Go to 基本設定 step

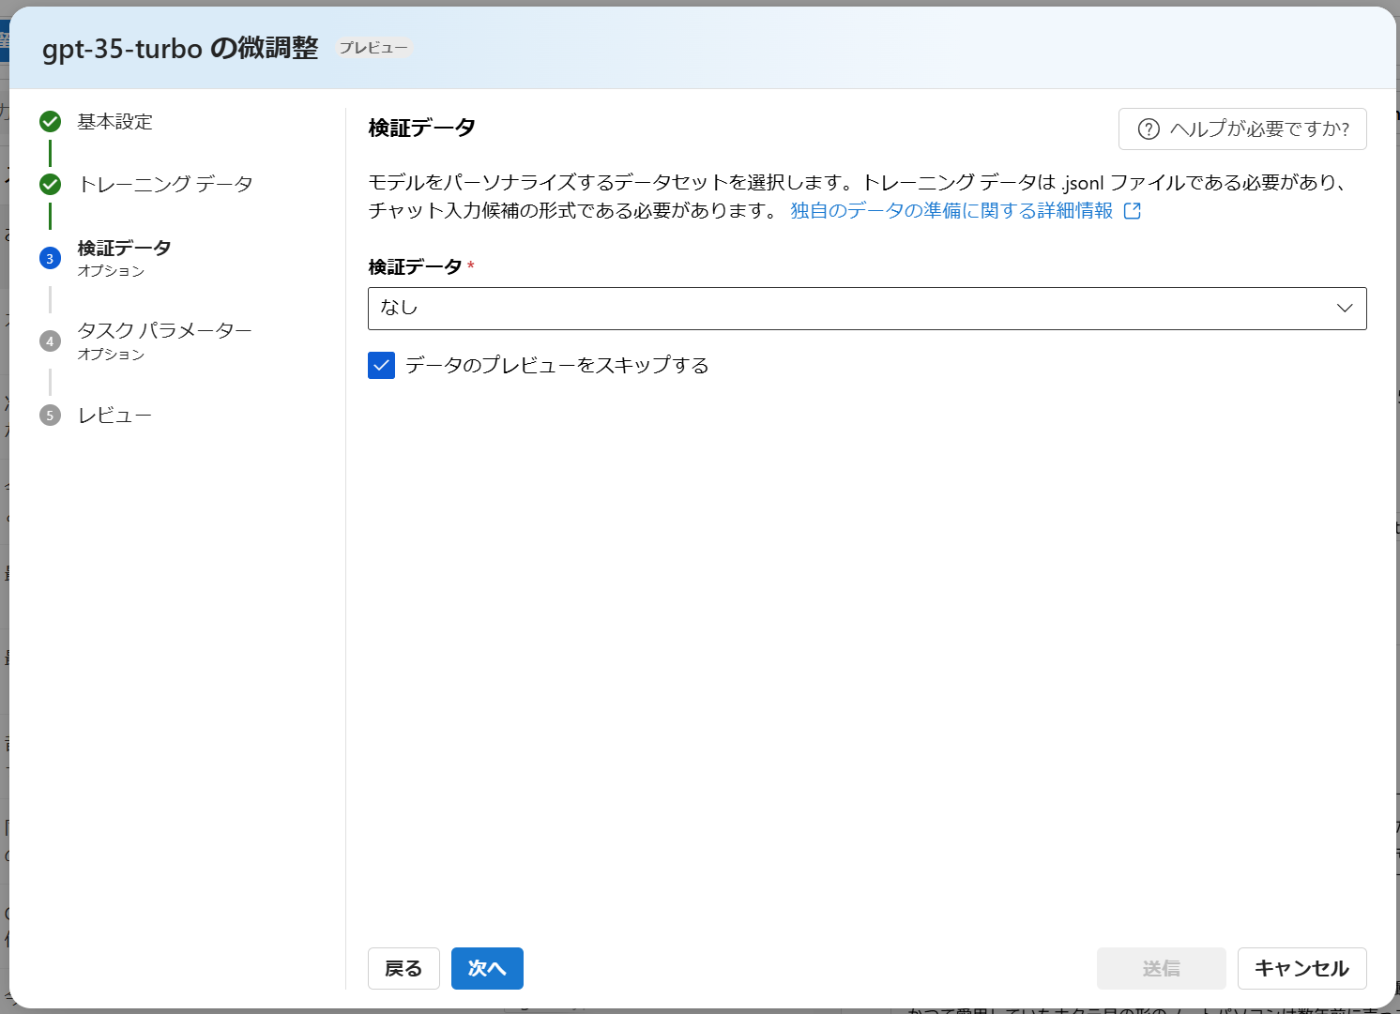(115, 122)
